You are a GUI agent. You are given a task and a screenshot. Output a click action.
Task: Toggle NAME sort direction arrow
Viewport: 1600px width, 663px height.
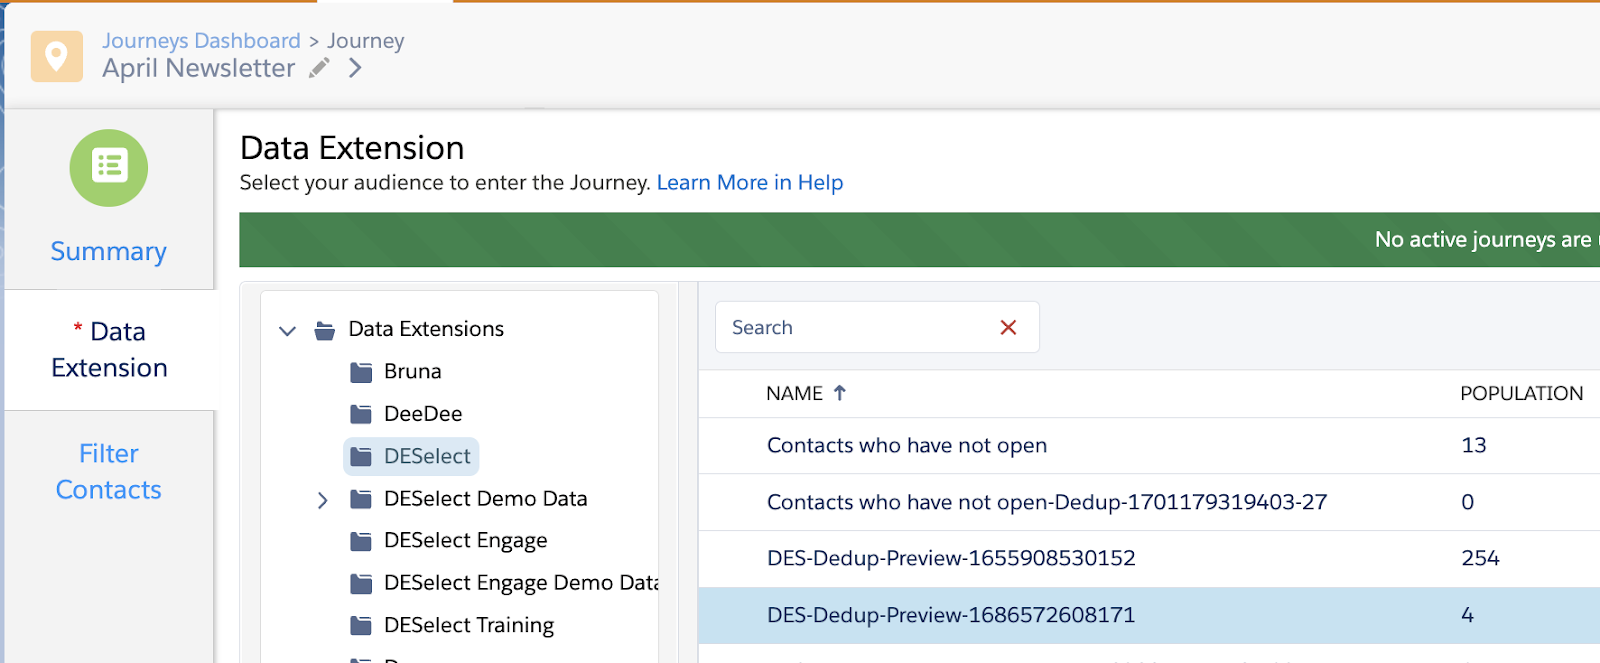click(x=840, y=393)
